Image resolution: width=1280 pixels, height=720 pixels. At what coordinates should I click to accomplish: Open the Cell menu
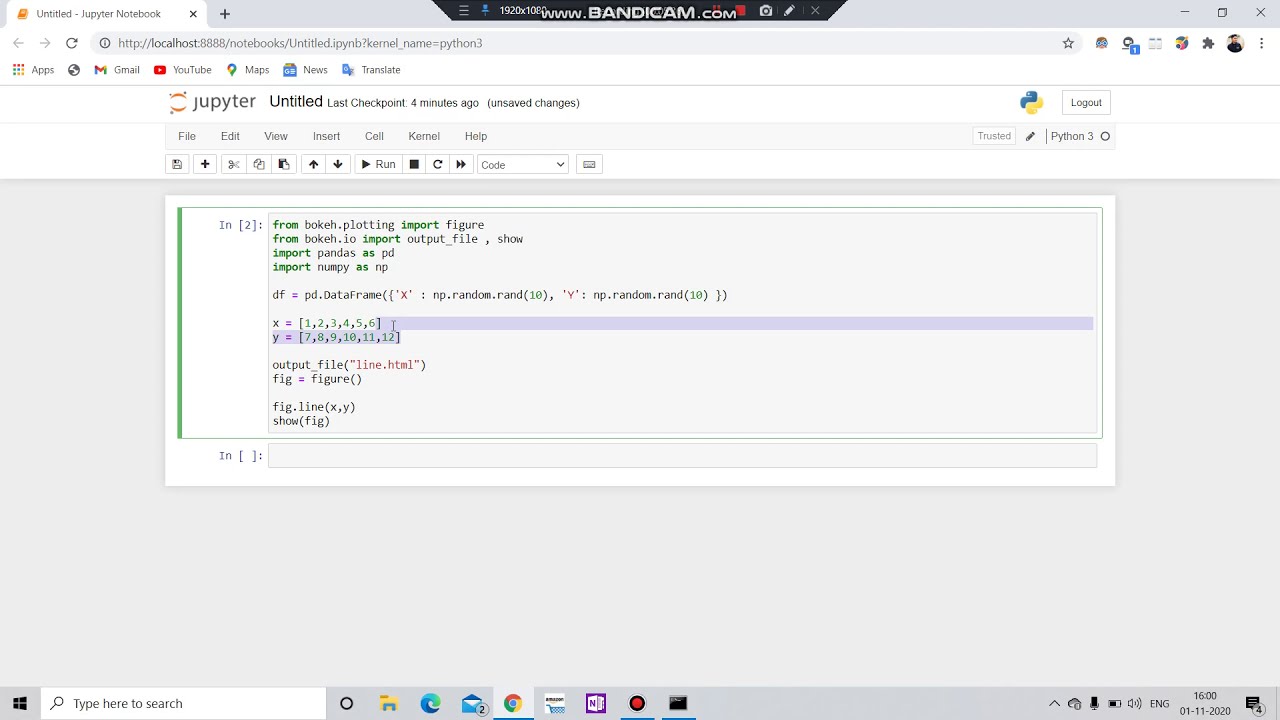(374, 136)
